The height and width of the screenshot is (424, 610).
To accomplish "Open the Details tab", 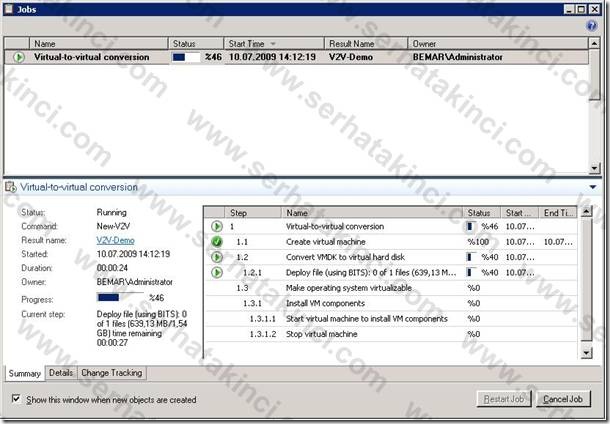I will [61, 373].
